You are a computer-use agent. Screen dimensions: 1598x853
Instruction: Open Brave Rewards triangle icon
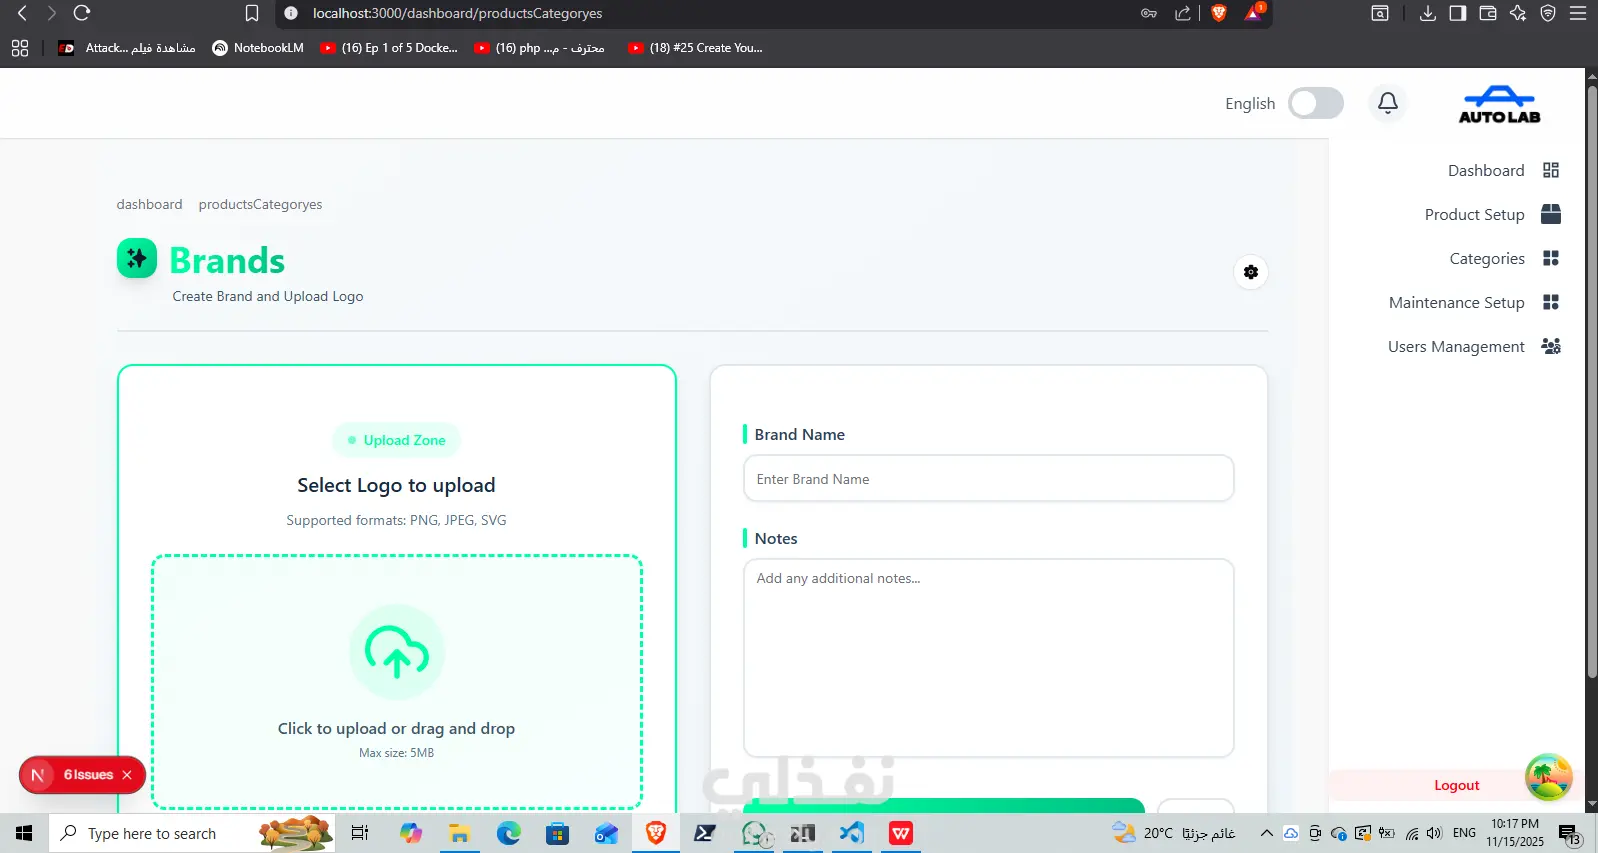point(1254,12)
